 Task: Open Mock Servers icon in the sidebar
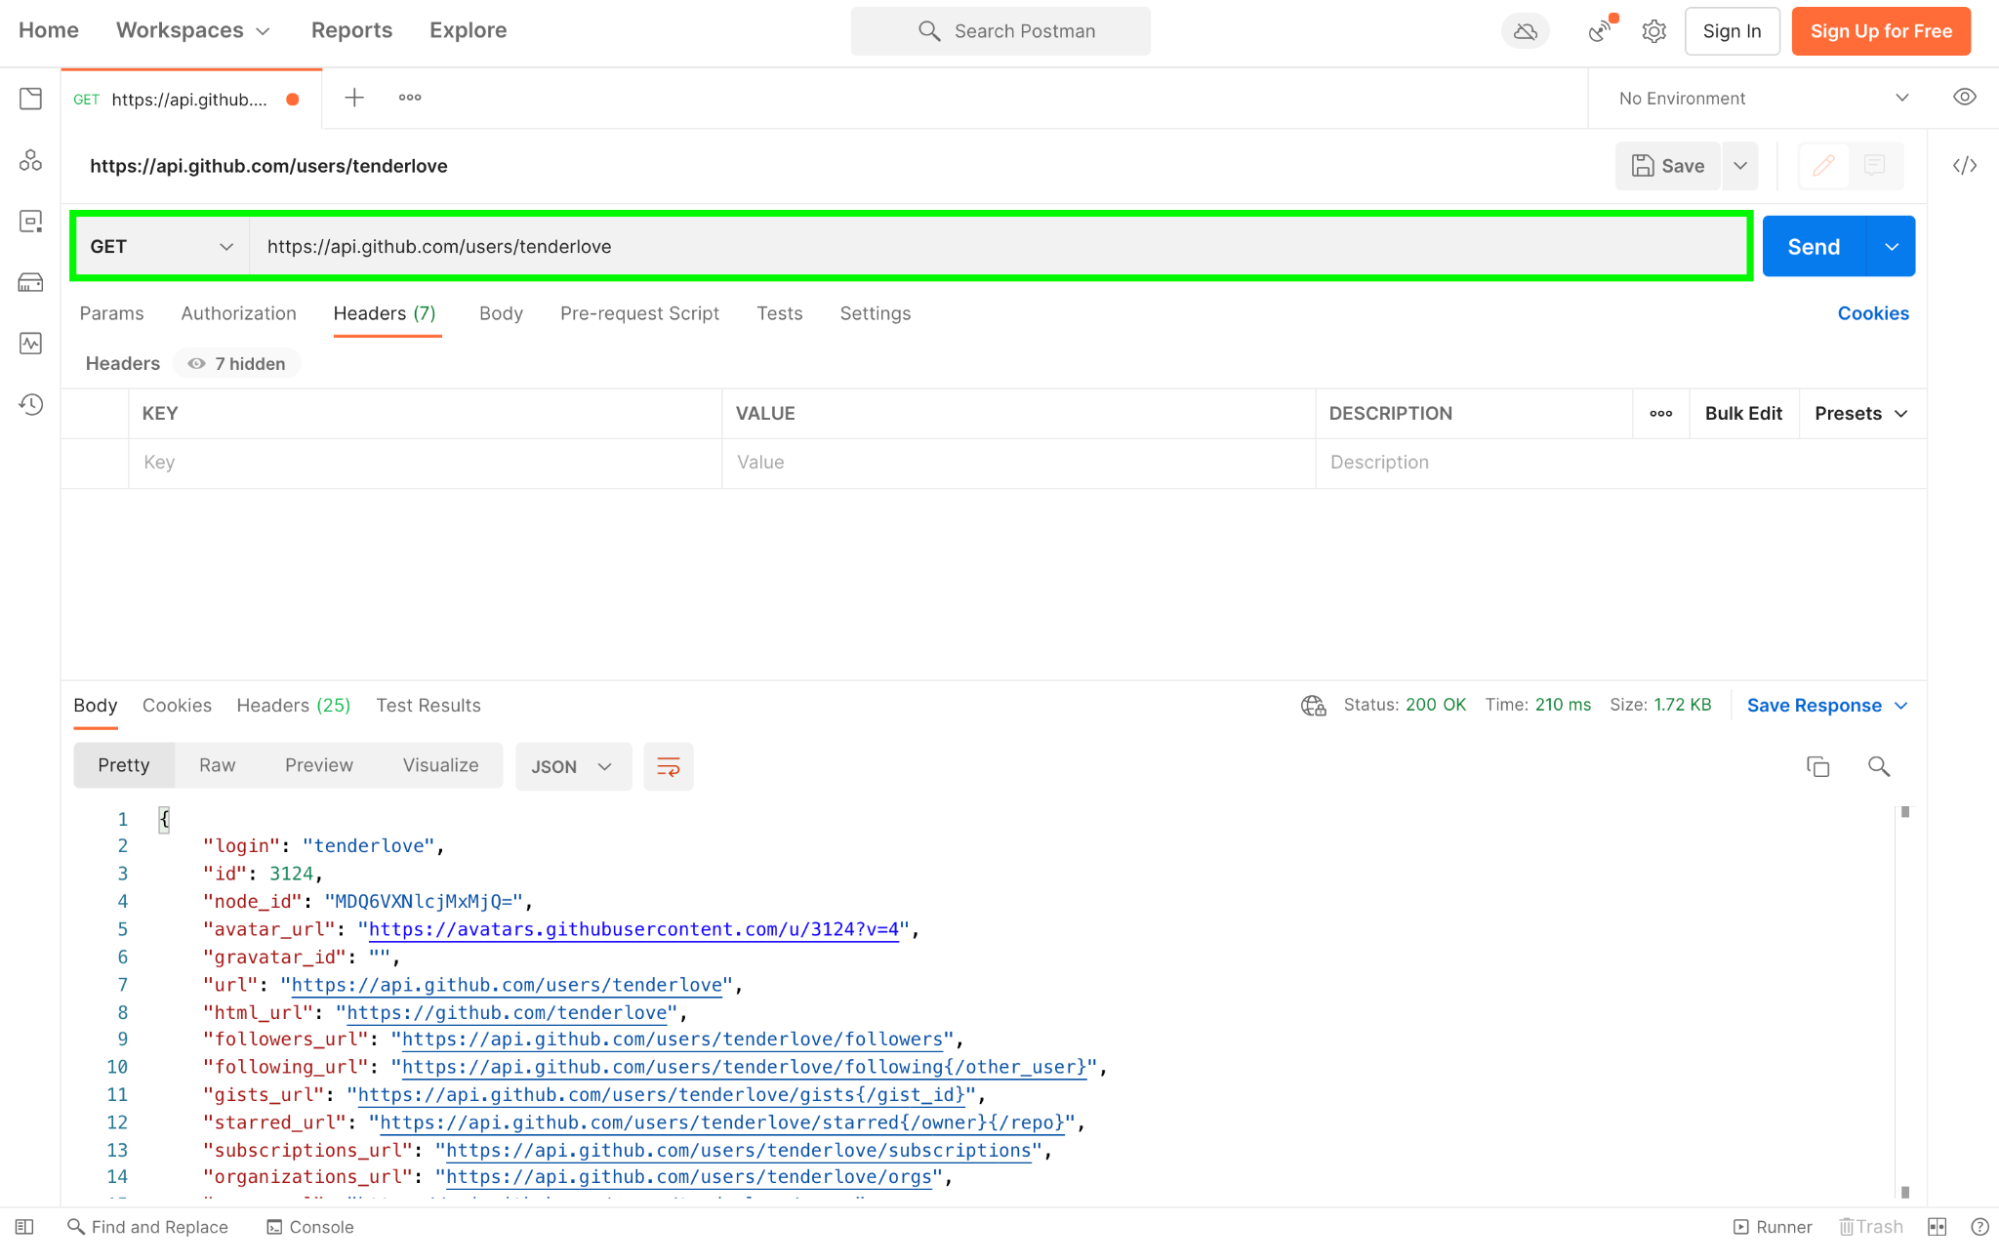[31, 282]
